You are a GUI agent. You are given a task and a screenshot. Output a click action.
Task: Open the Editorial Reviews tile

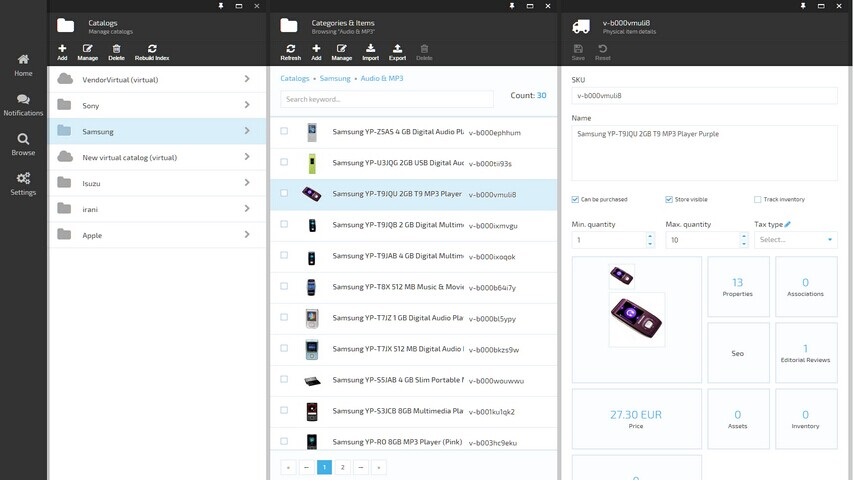tap(805, 353)
